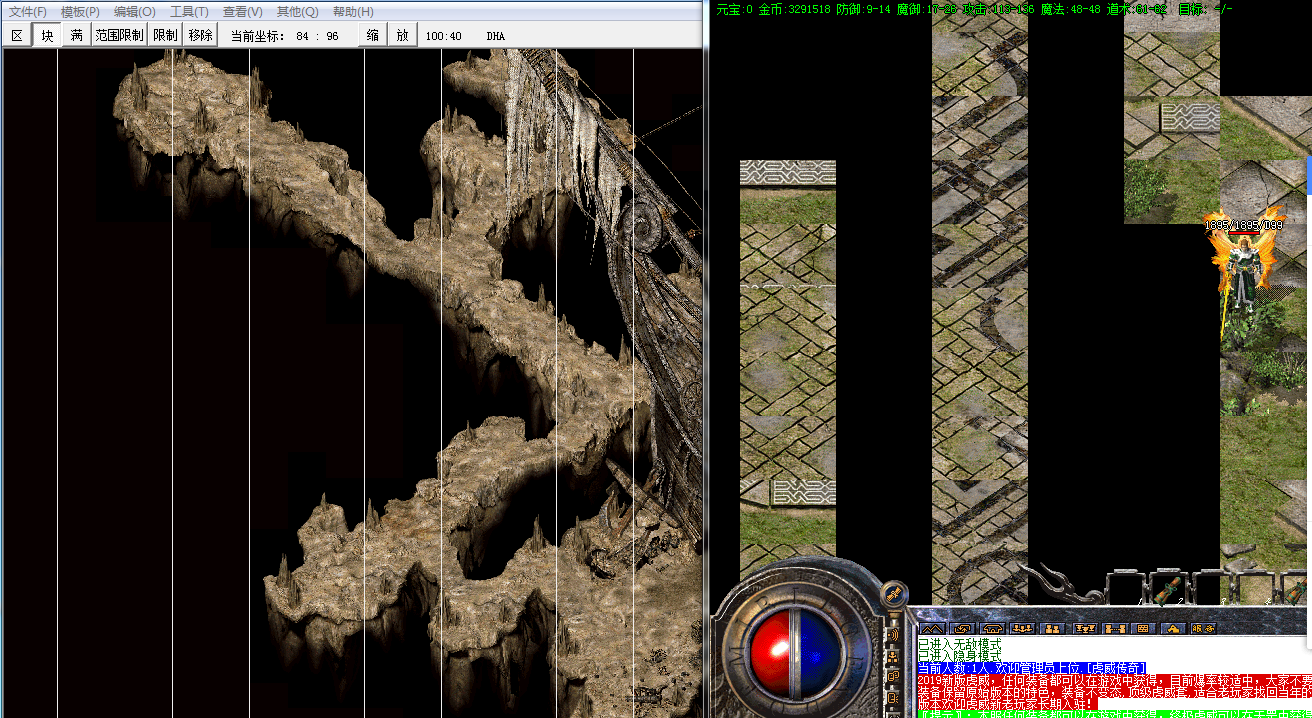Toggle the 块 mode button
The image size is (1312, 718).
coord(47,35)
